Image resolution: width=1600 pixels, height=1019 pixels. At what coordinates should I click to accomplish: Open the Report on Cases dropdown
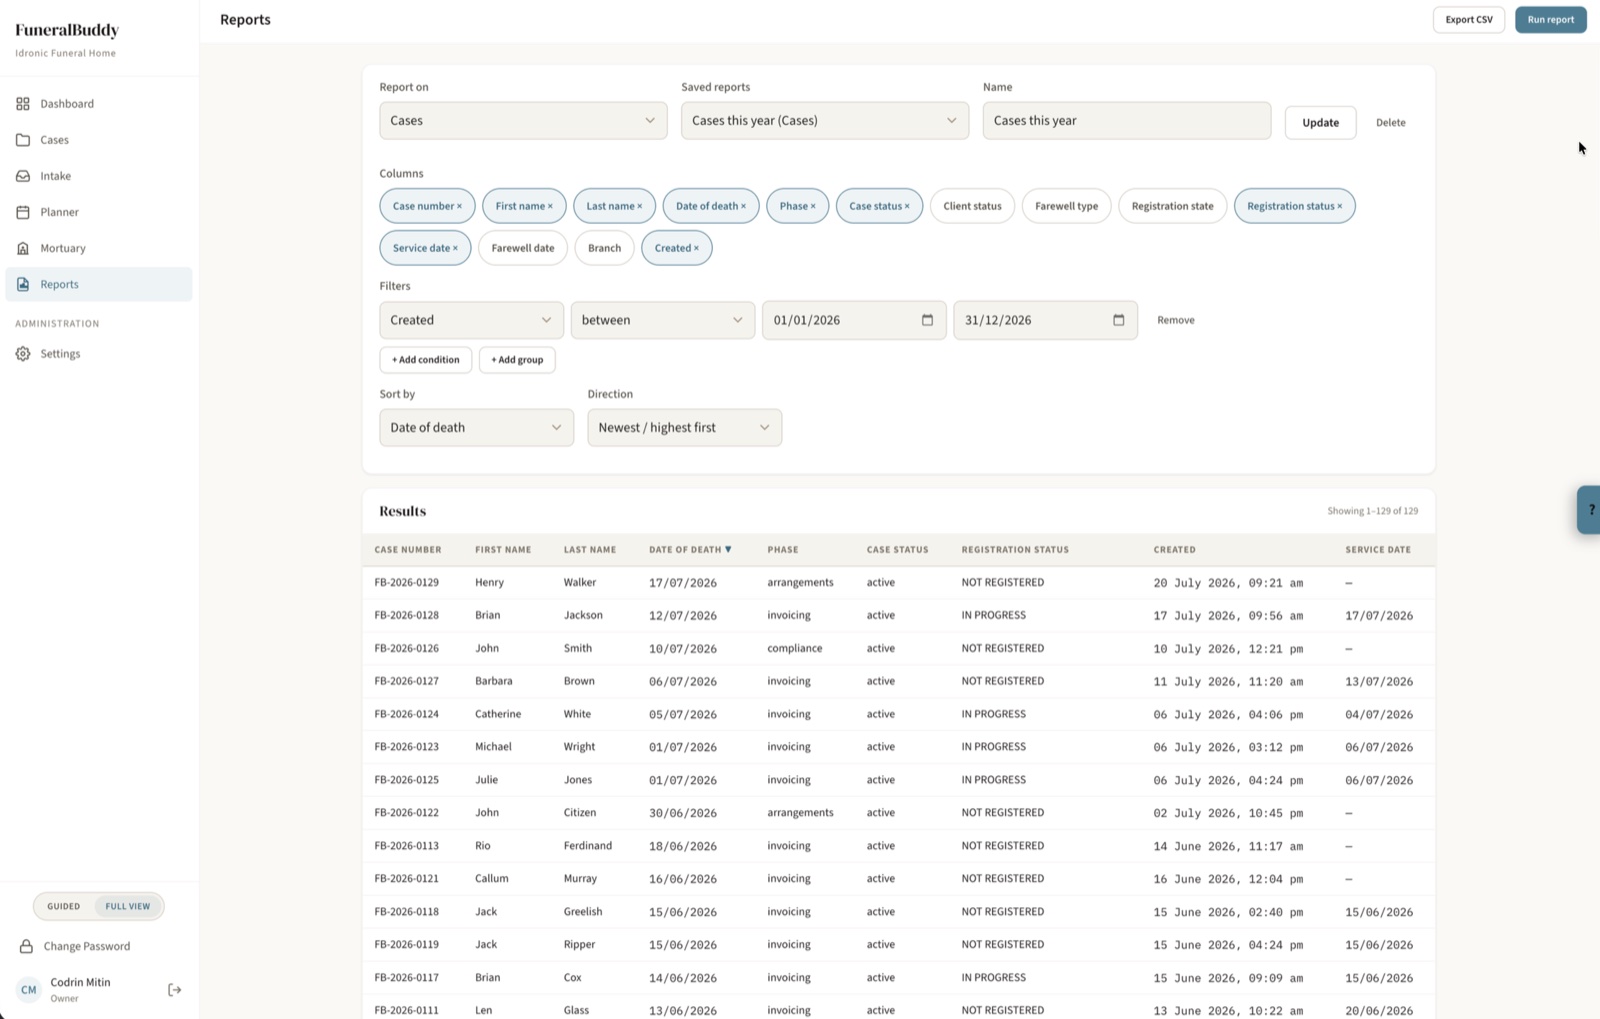(x=523, y=120)
